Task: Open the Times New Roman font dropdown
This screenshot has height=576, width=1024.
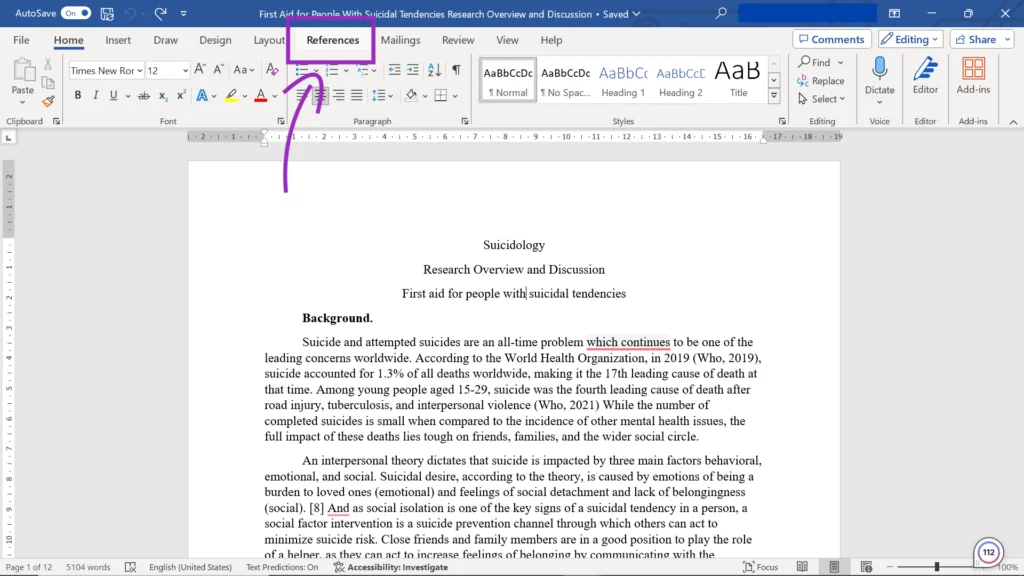Action: pos(139,71)
